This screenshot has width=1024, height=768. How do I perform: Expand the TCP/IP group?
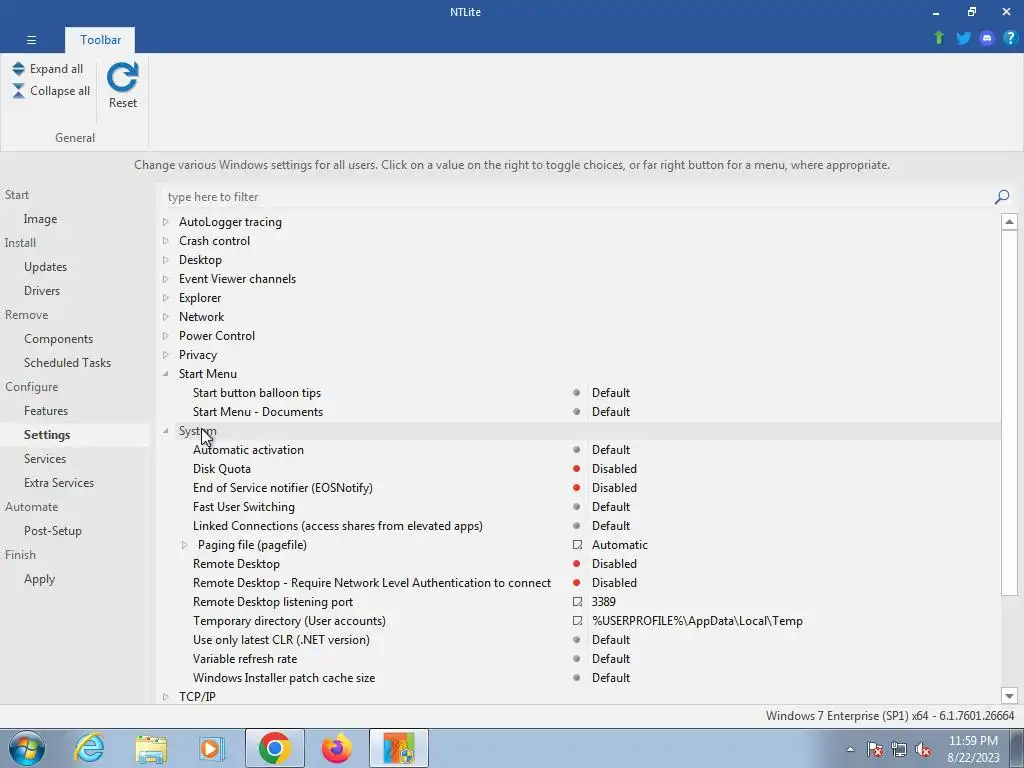pos(166,697)
